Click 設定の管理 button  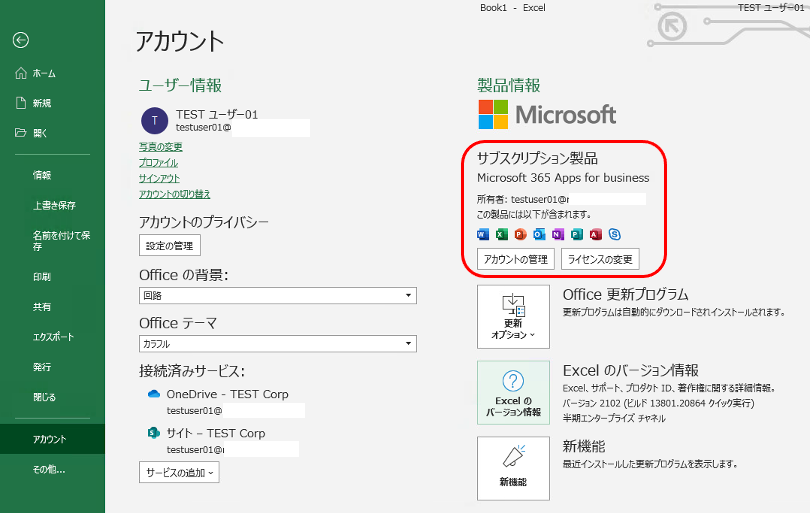[x=169, y=245]
